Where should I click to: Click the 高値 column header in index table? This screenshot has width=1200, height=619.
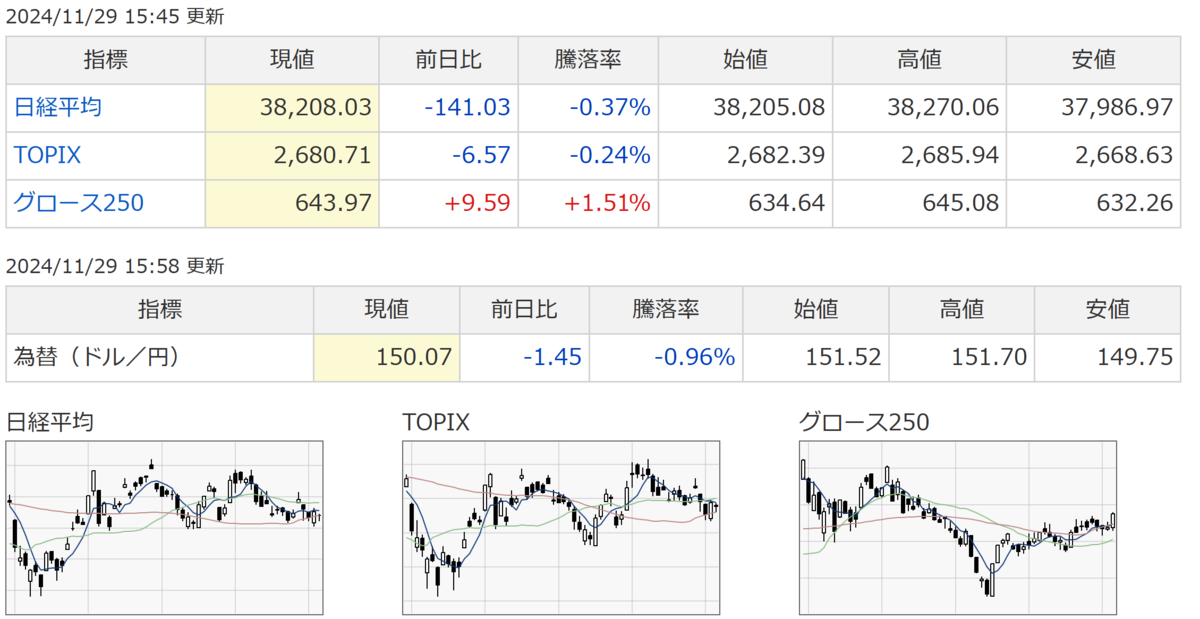[919, 60]
